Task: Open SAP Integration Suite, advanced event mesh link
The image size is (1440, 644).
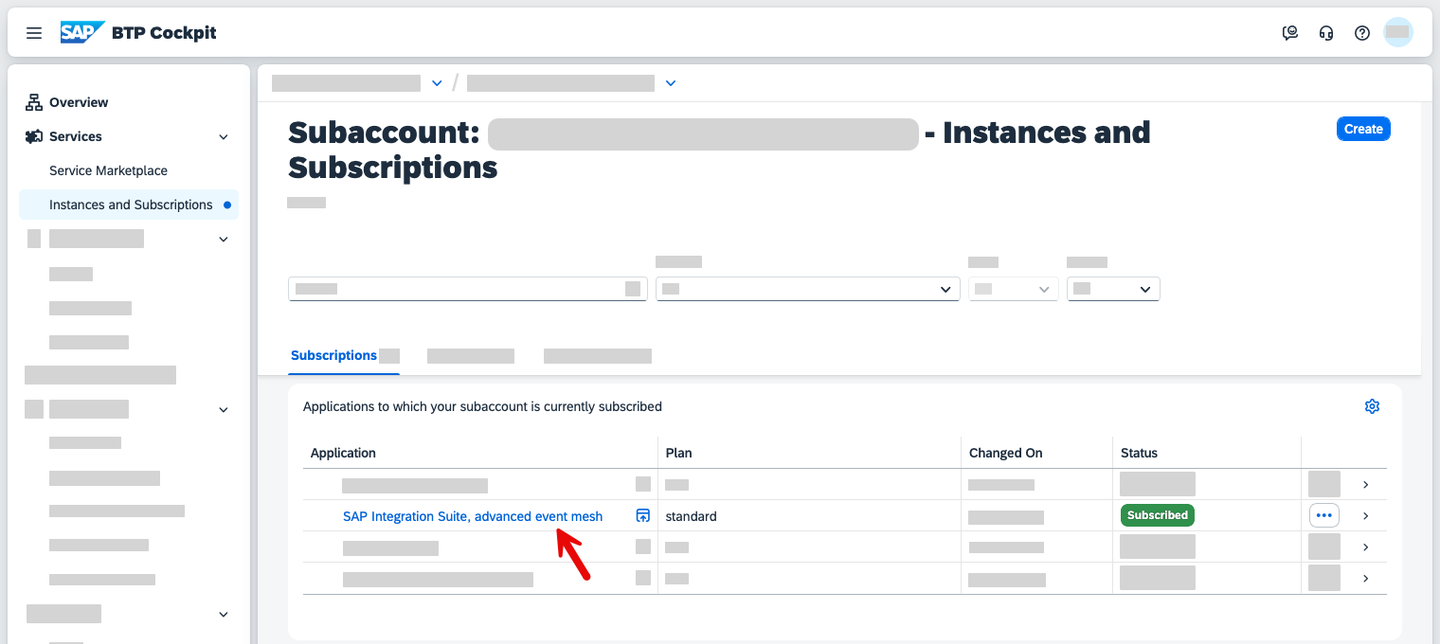Action: 473,516
